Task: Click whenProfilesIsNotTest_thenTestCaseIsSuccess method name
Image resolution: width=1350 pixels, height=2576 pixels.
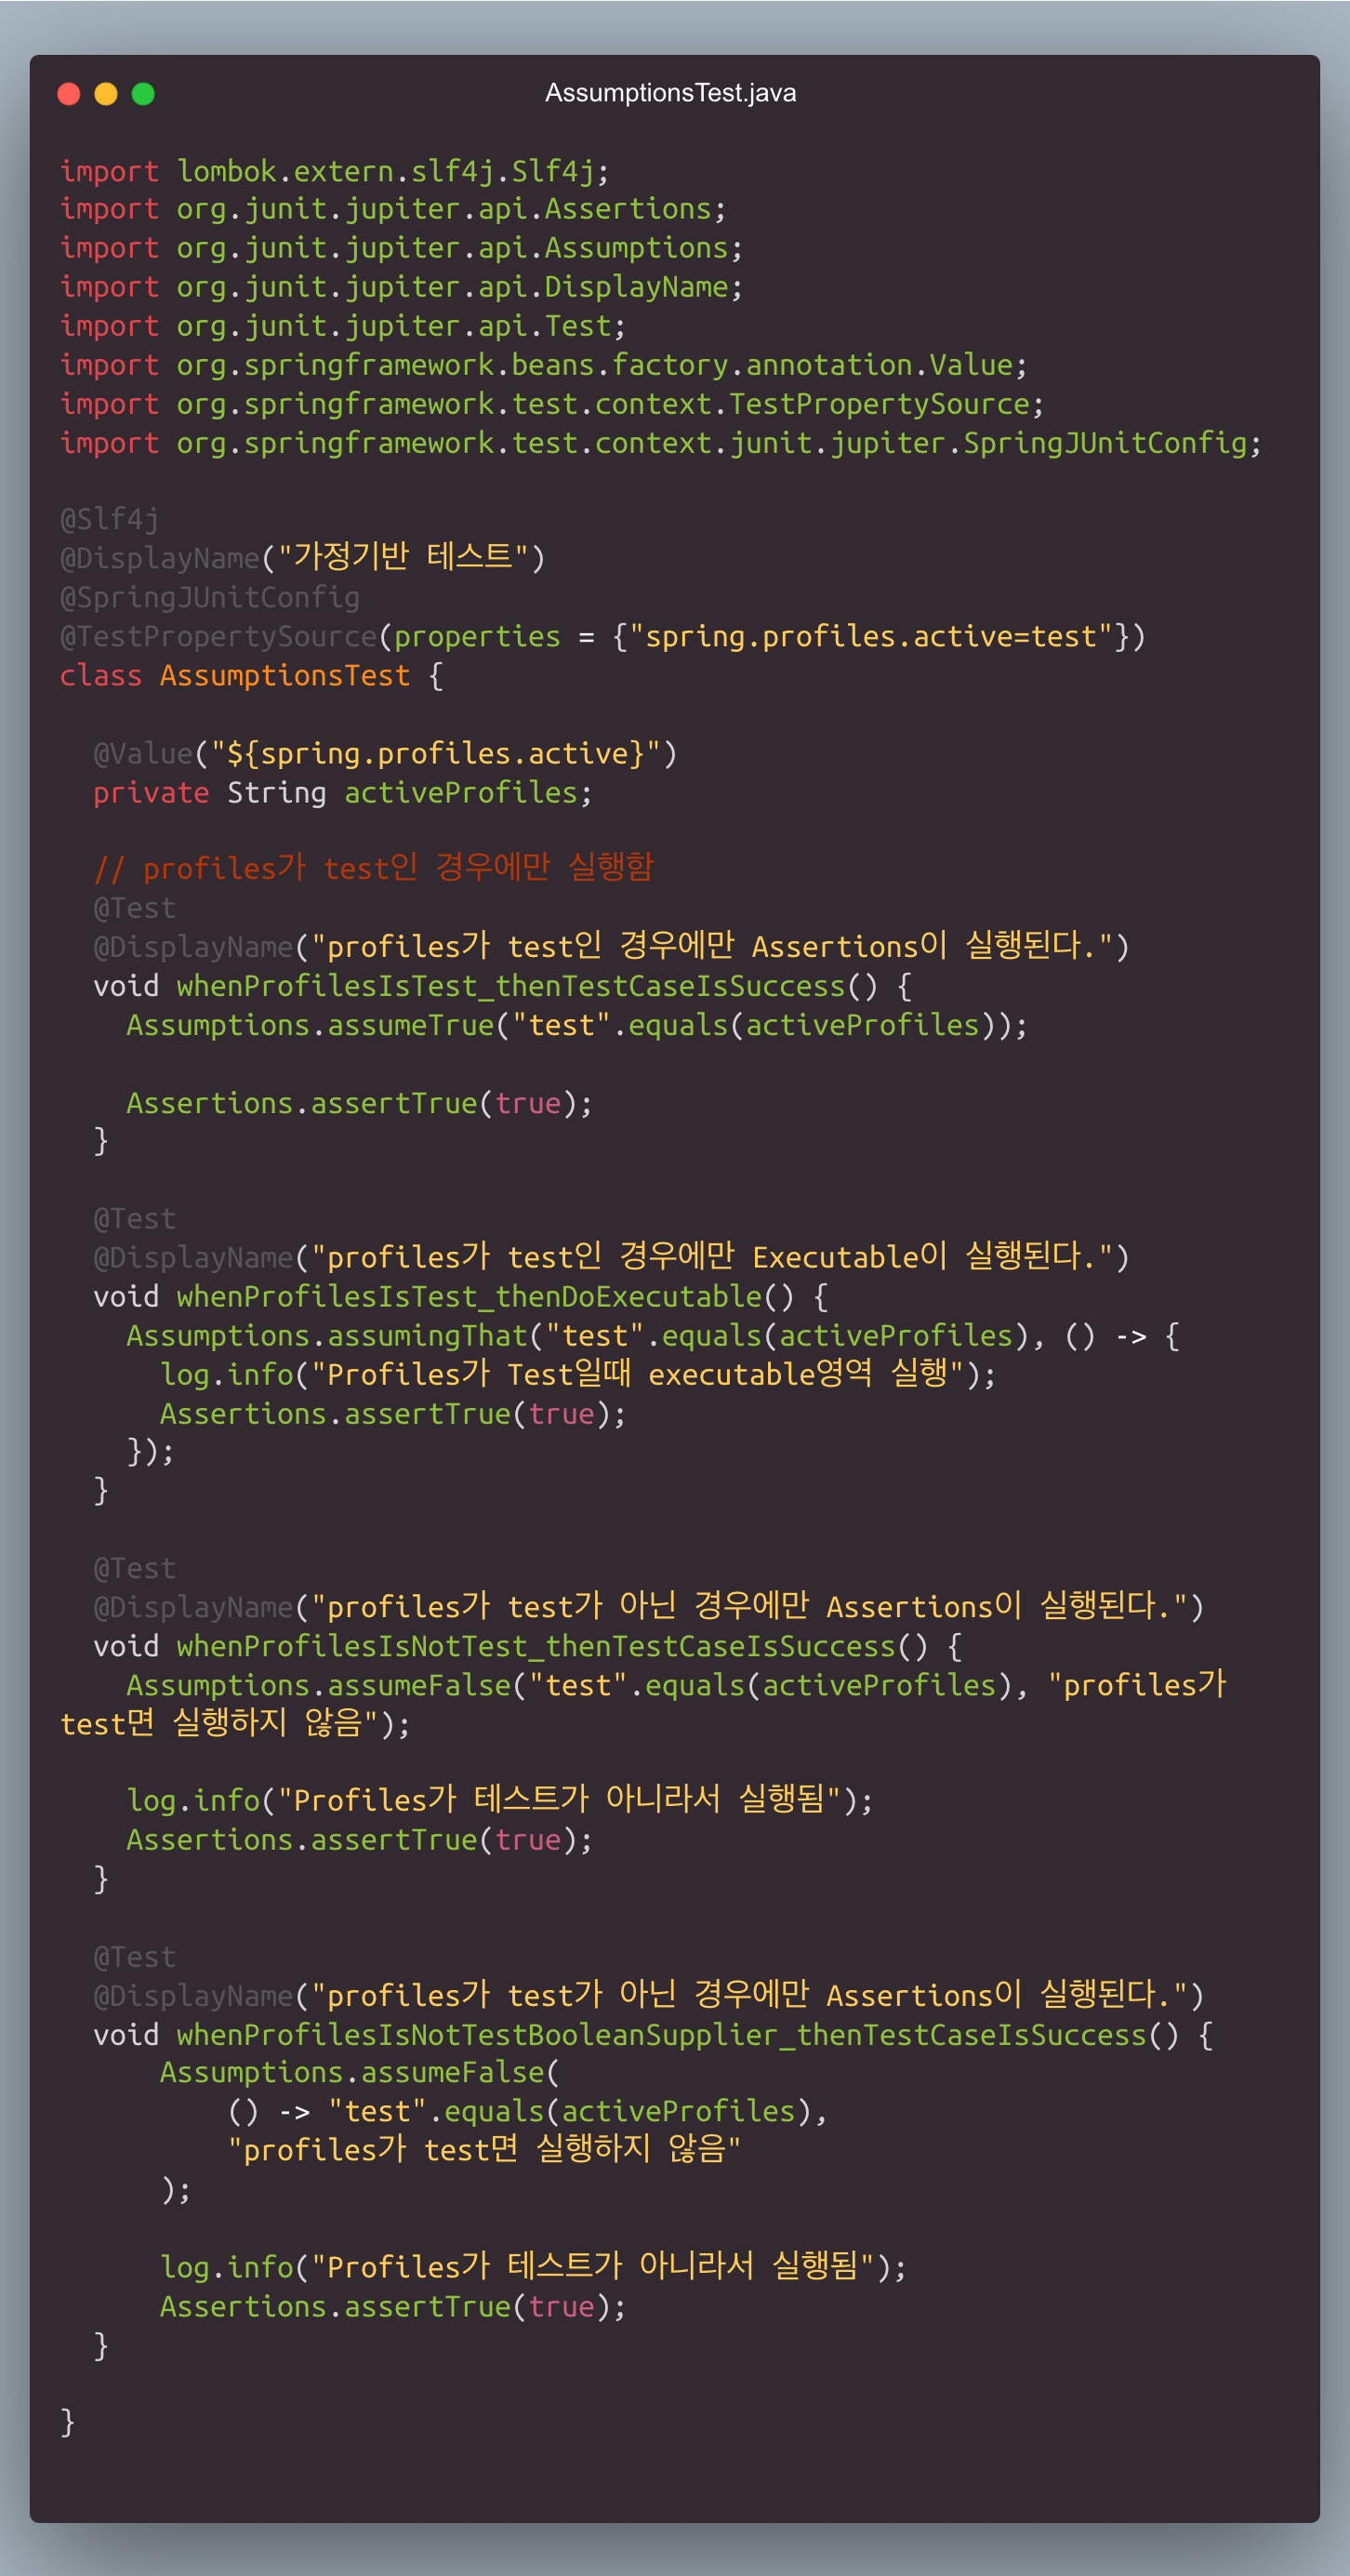Action: [536, 1647]
